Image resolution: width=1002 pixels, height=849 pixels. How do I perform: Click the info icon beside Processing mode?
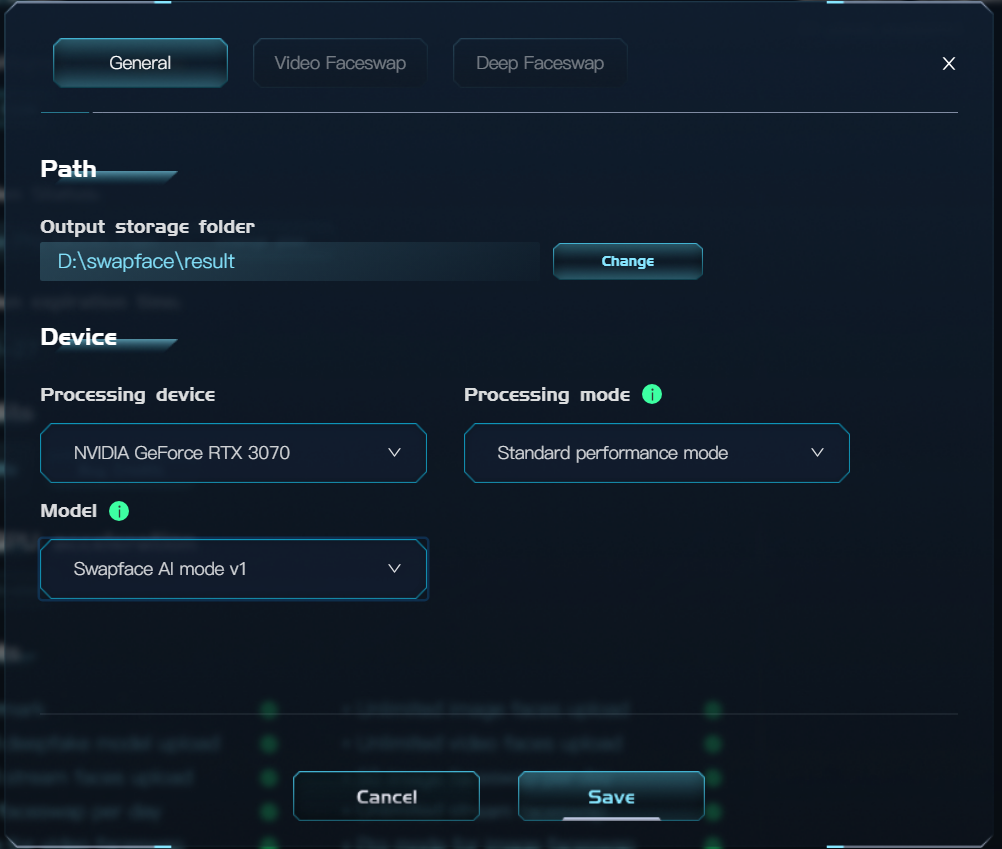[651, 394]
